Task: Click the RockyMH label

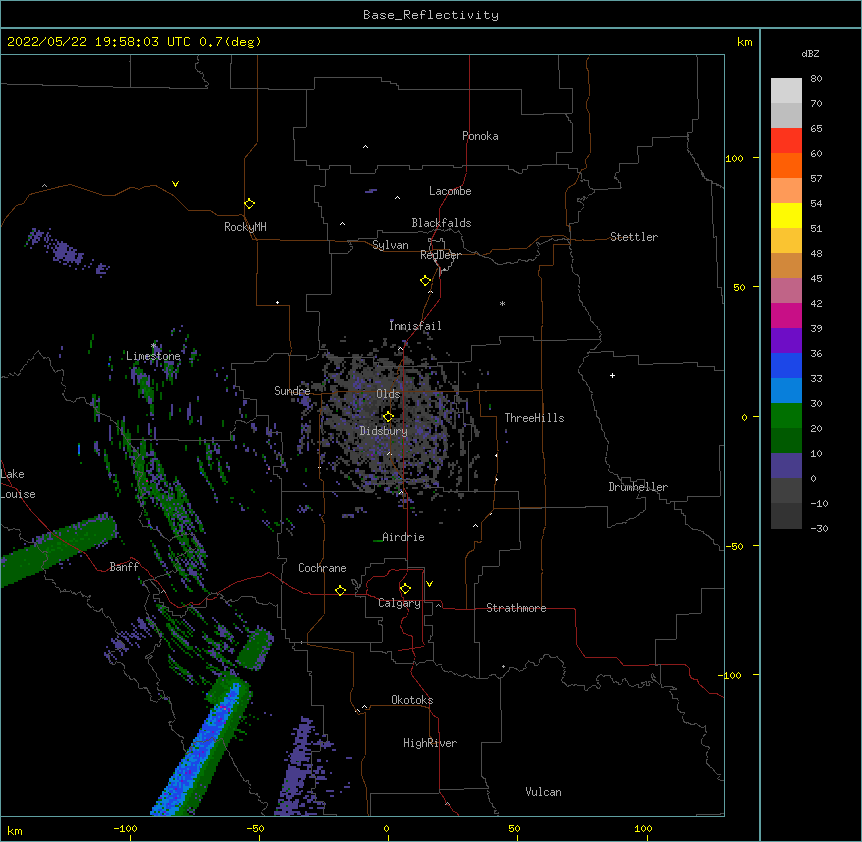Action: (245, 227)
